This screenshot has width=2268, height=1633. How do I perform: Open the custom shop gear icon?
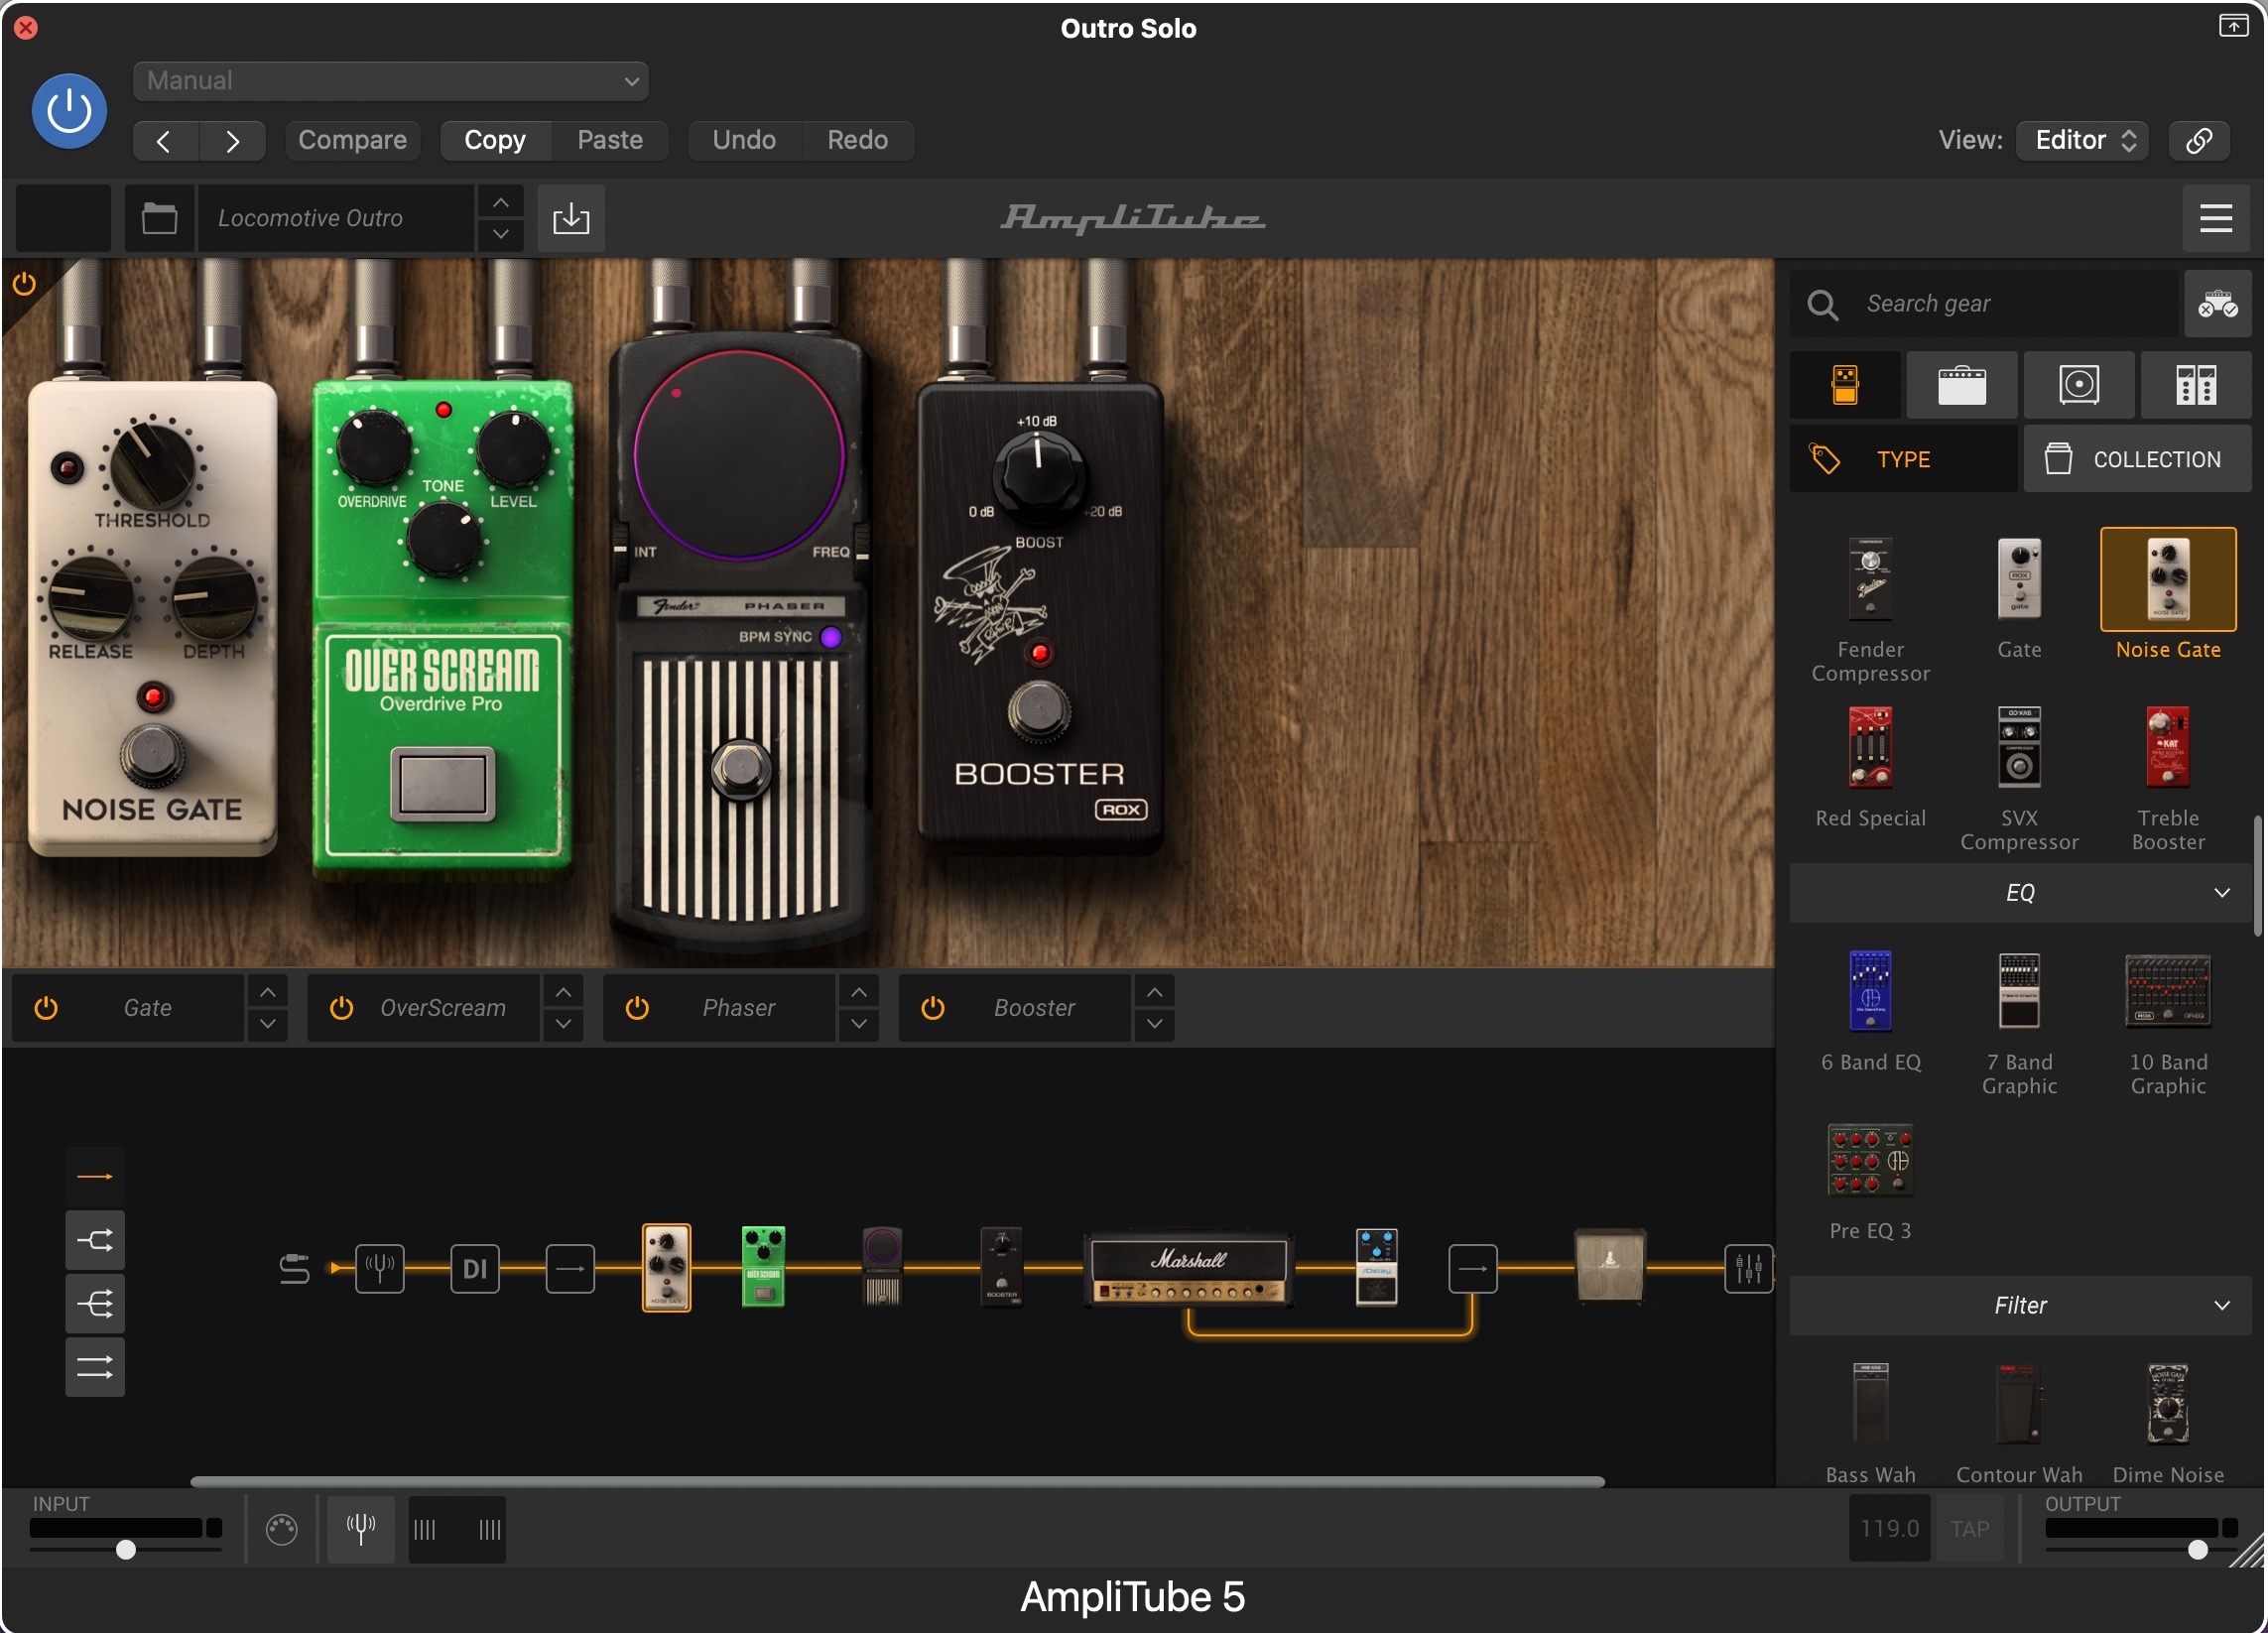pos(2217,303)
